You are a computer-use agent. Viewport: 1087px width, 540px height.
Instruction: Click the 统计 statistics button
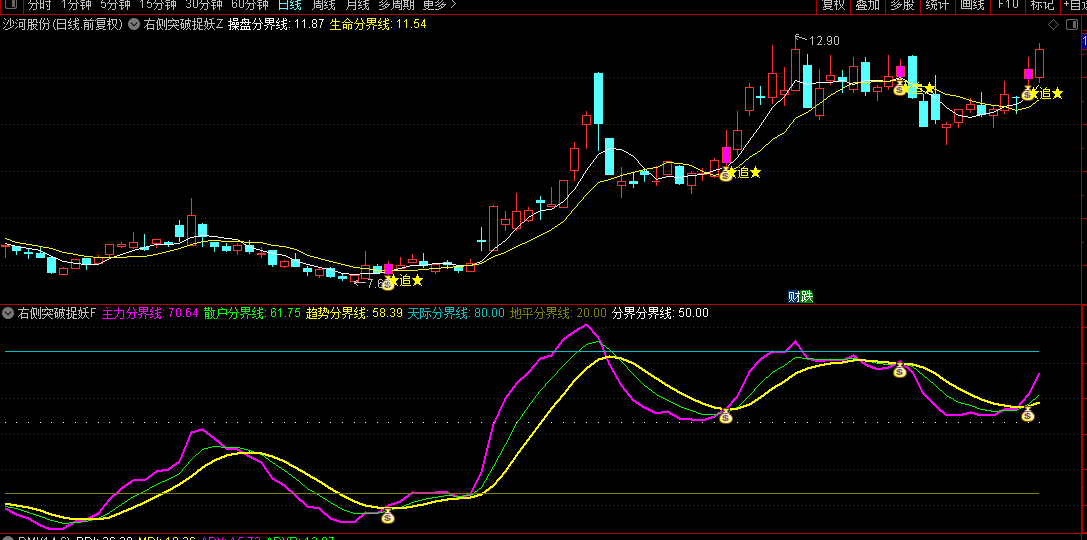pos(937,5)
